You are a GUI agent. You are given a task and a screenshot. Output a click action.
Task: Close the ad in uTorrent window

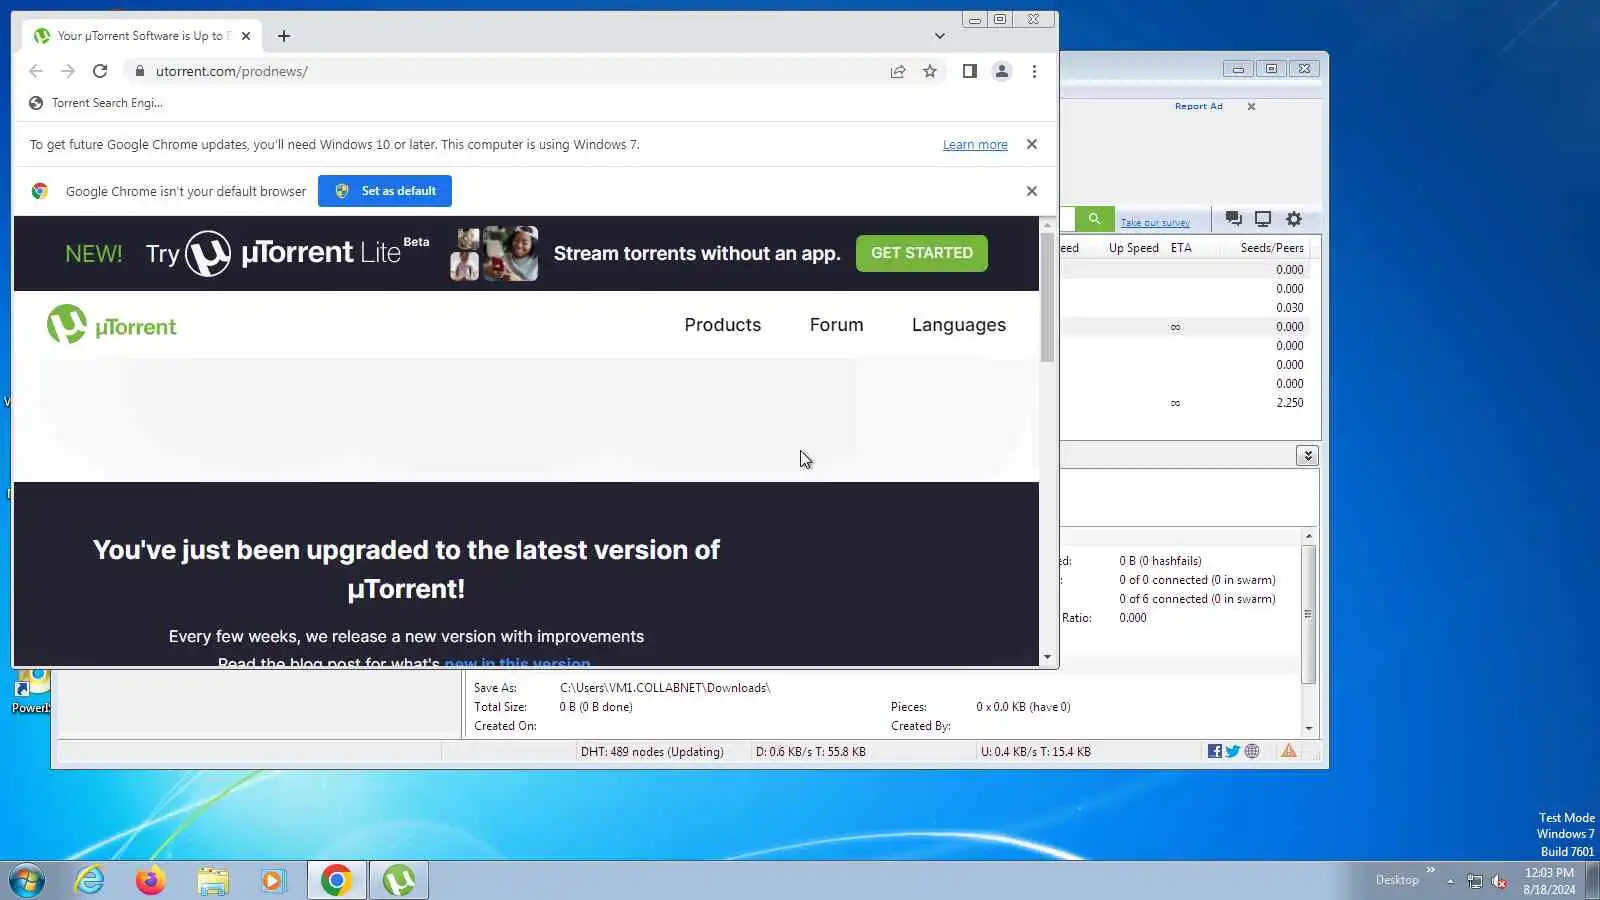[1251, 106]
